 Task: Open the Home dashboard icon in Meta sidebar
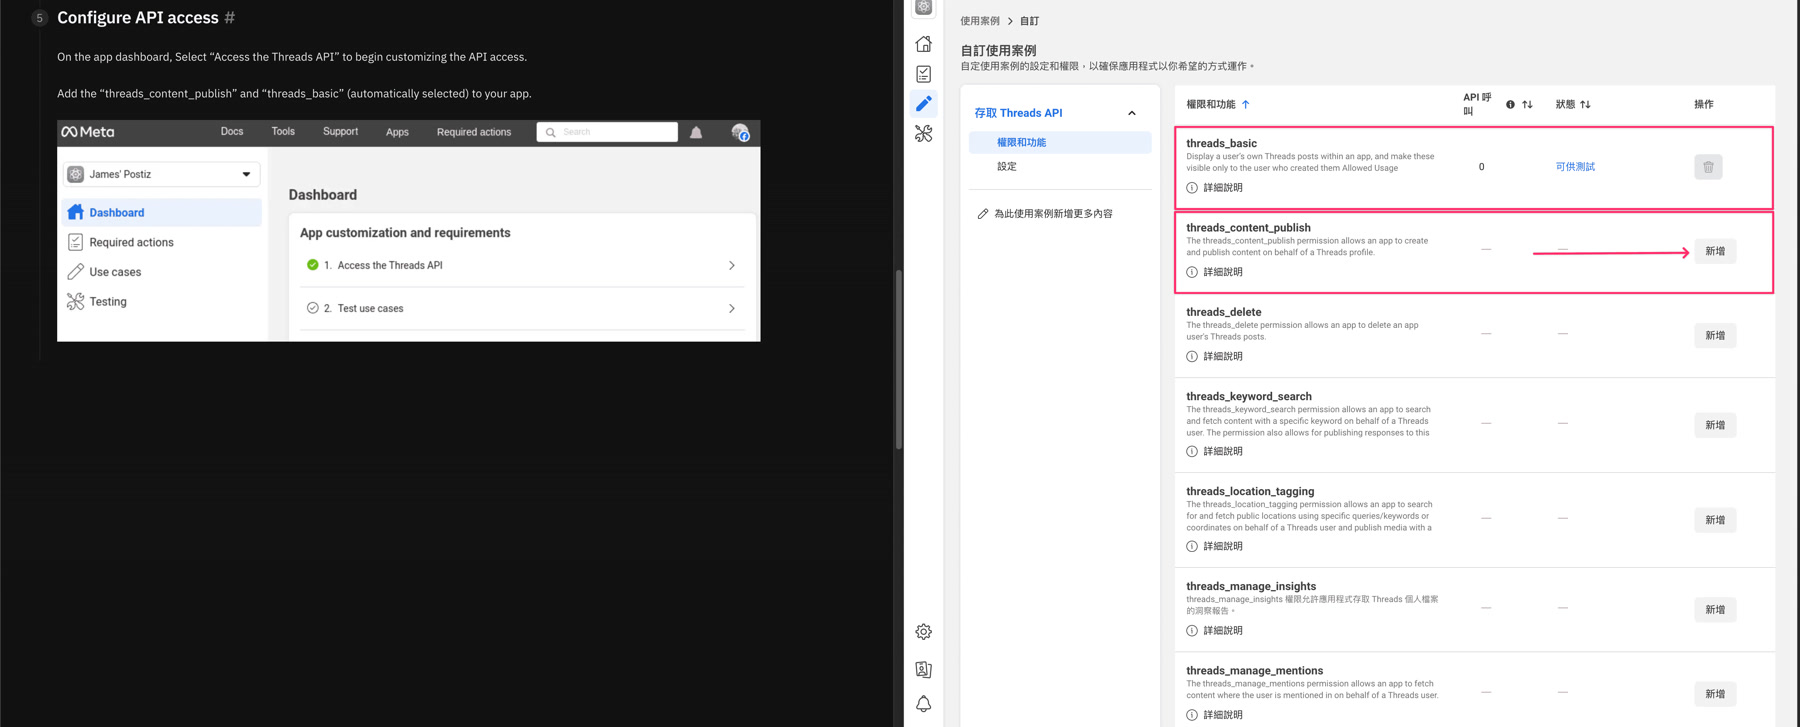923,44
